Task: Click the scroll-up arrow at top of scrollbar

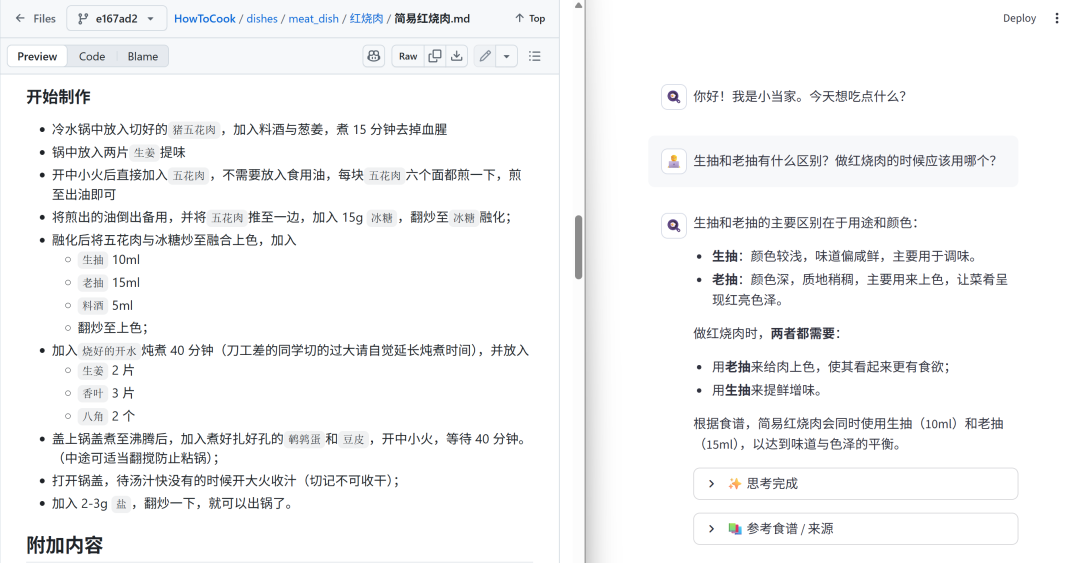Action: [x=579, y=5]
